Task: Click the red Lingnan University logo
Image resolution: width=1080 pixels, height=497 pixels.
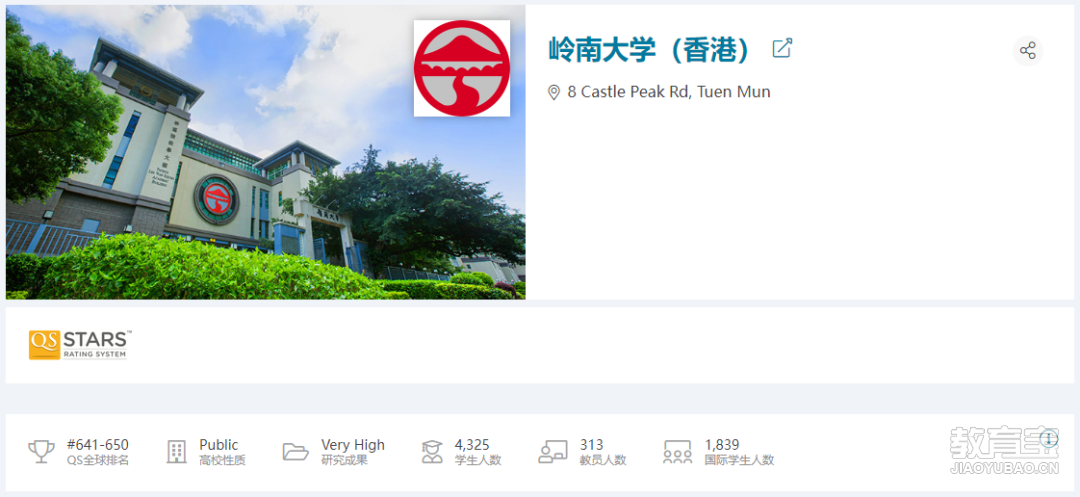Action: tap(461, 68)
